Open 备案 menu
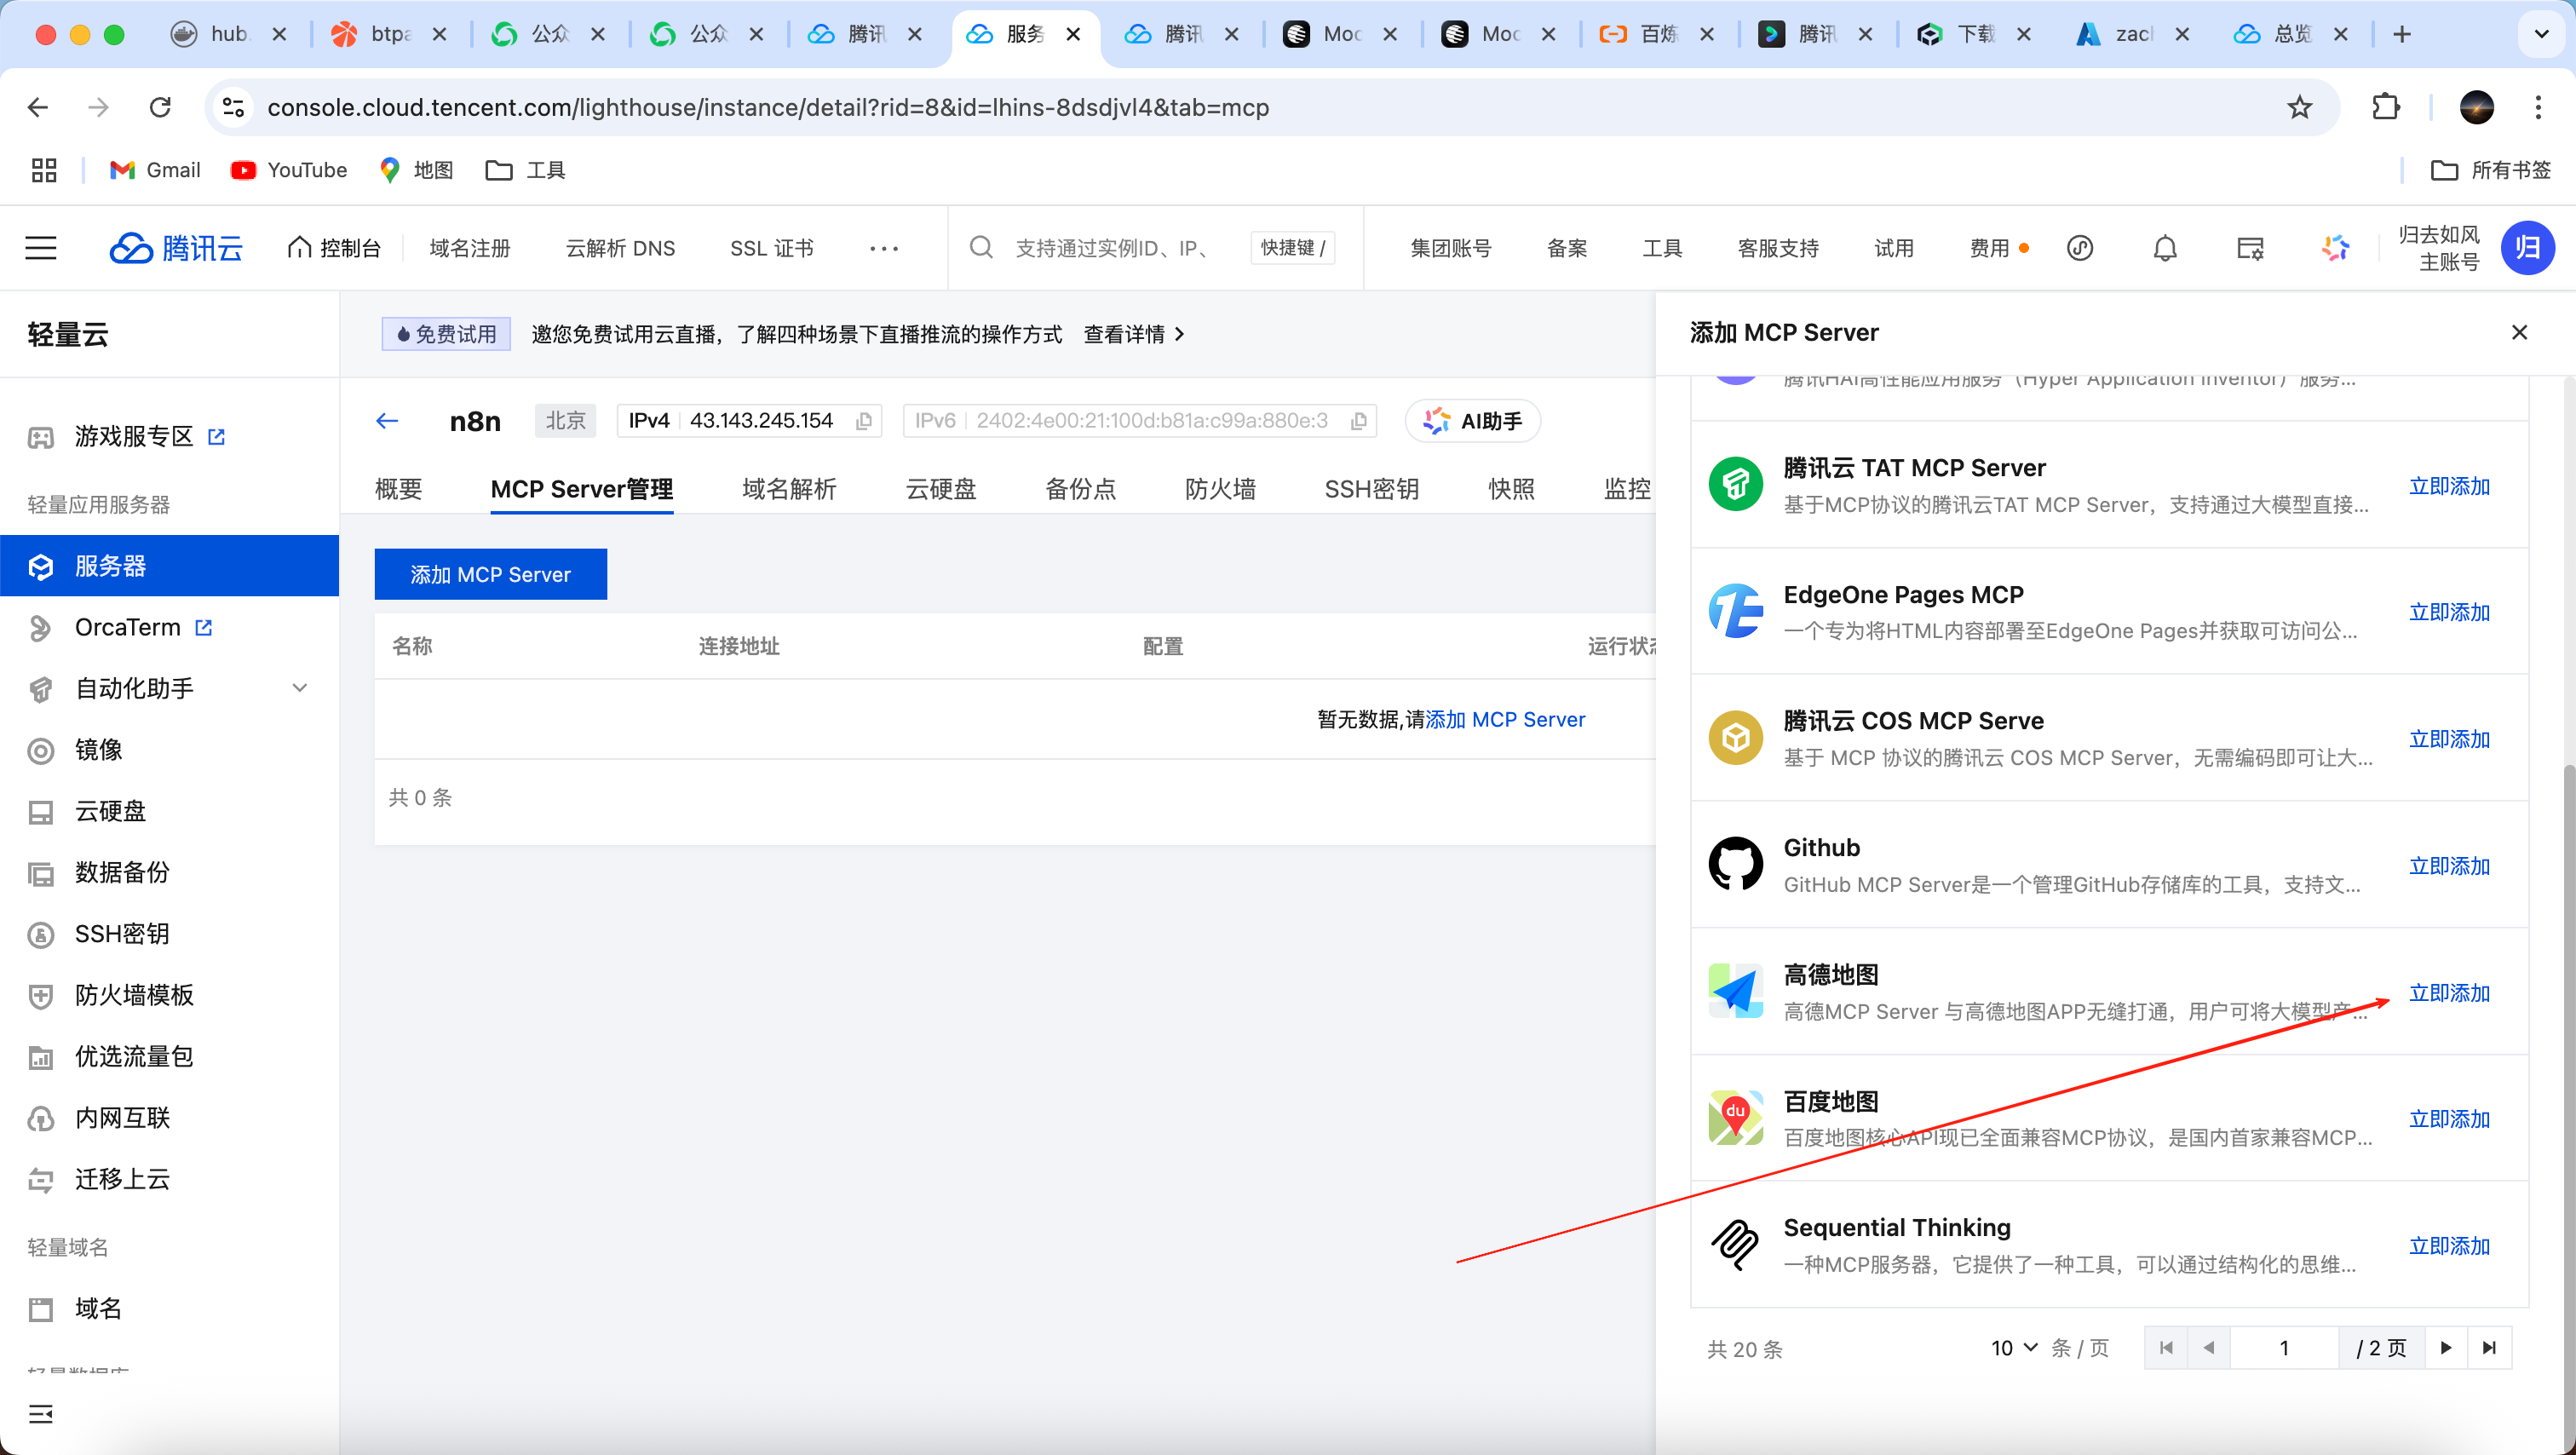The image size is (2576, 1455). 1567,248
